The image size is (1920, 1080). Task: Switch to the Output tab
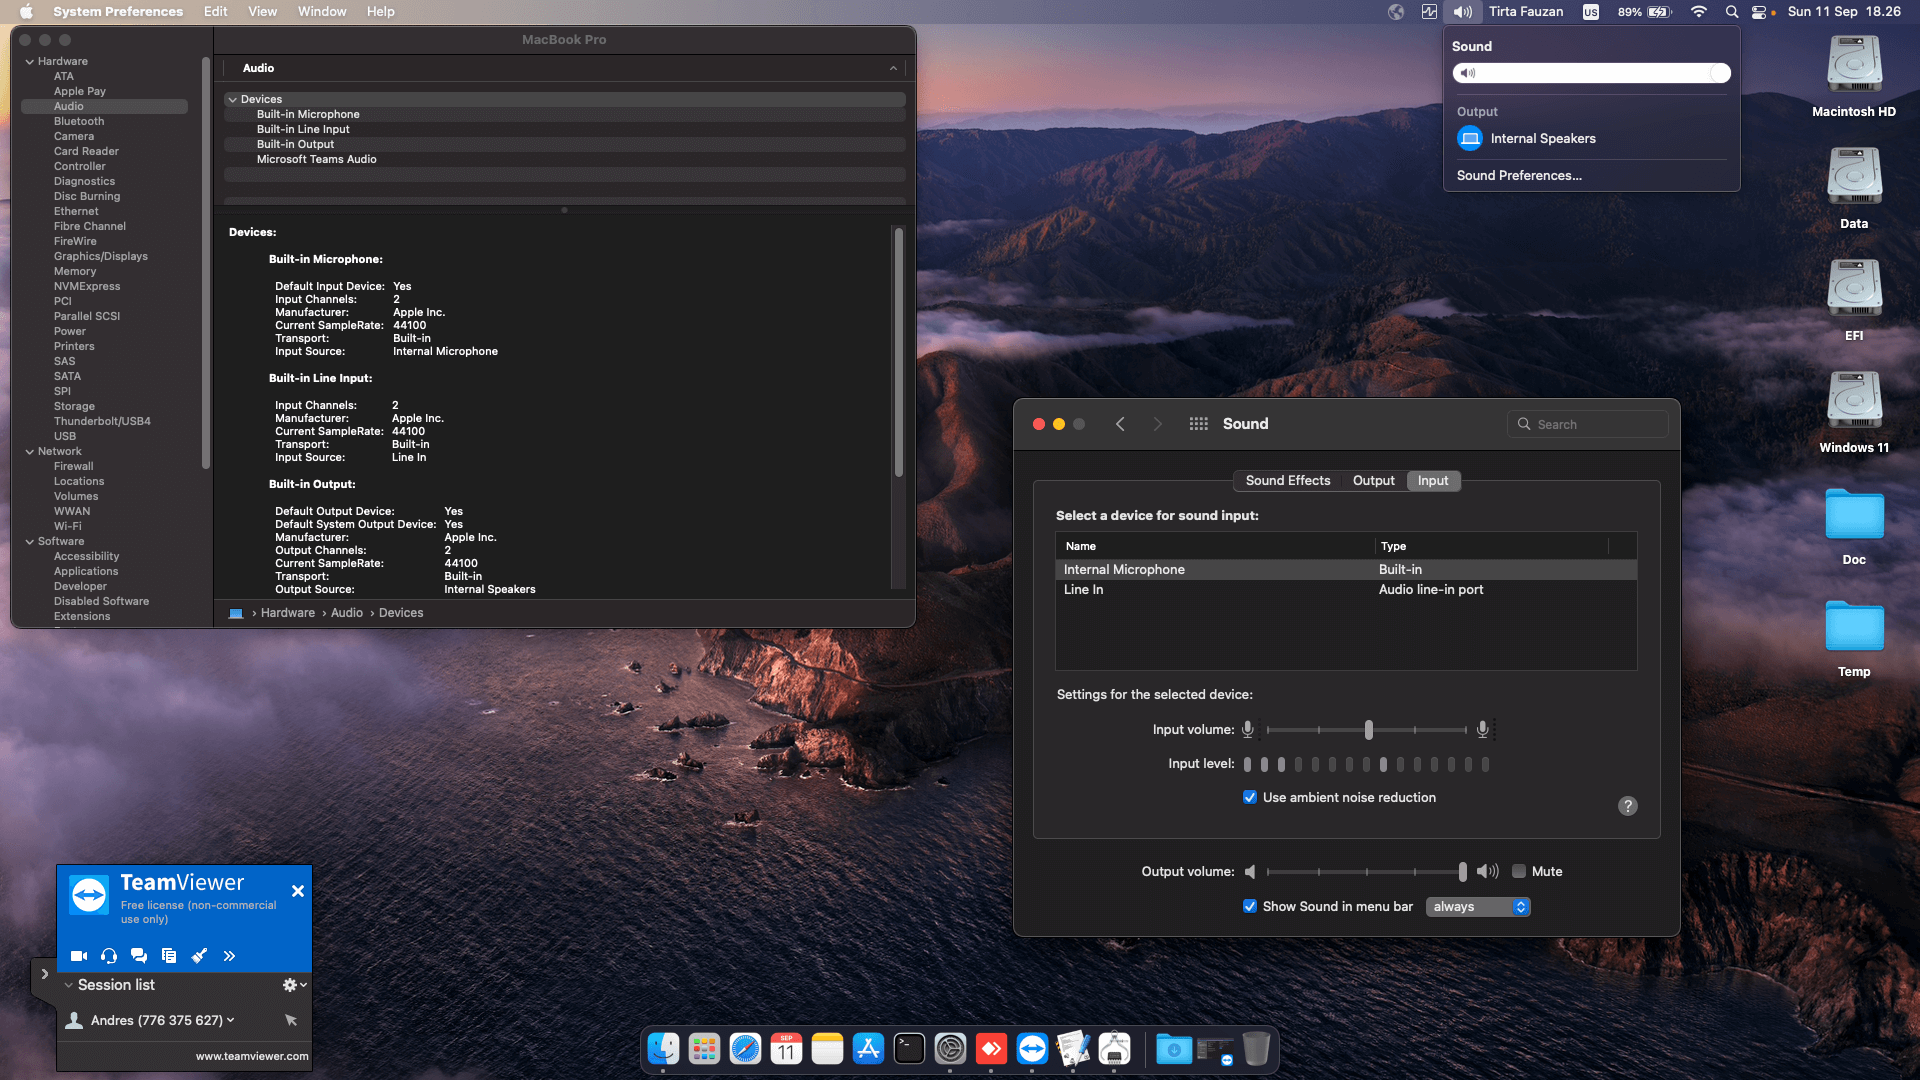pos(1373,481)
